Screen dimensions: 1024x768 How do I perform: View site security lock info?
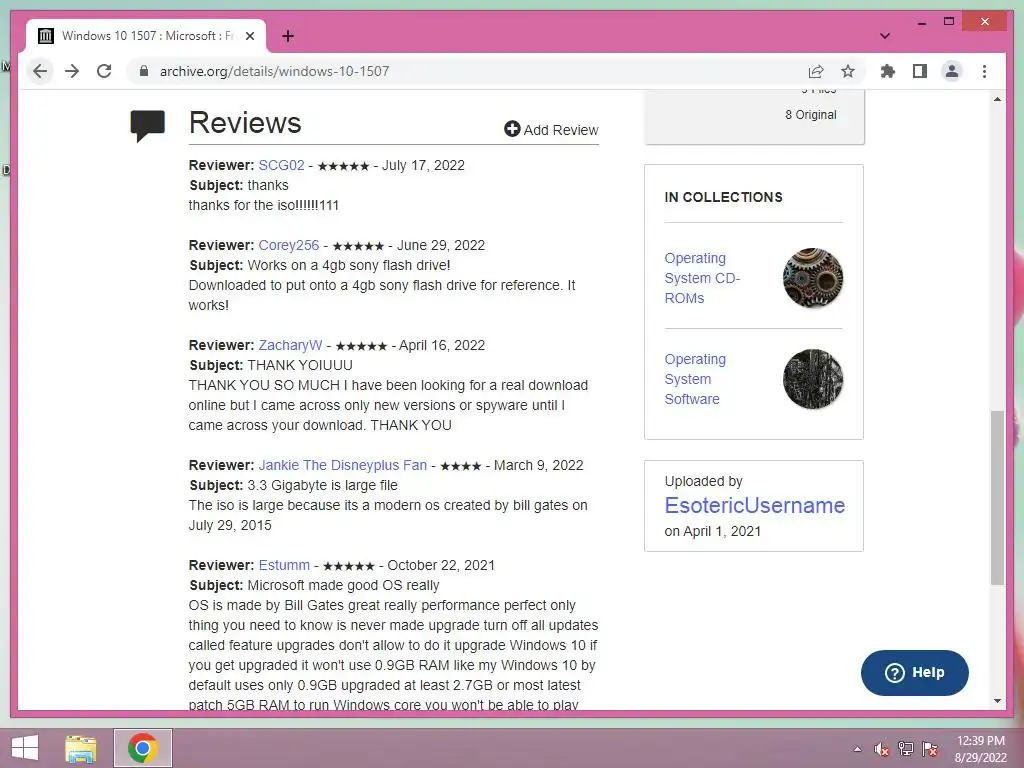tap(144, 71)
